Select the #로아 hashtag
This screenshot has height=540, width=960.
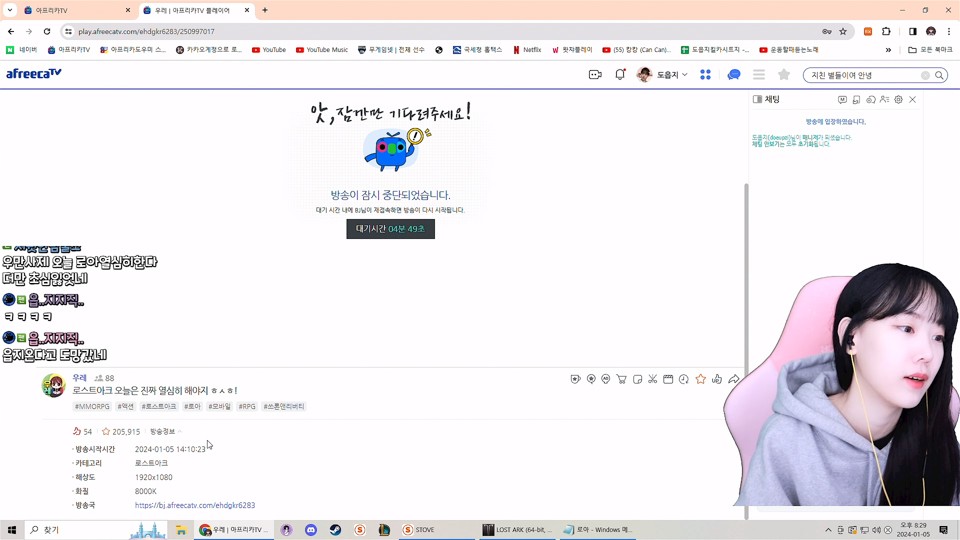(x=192, y=407)
